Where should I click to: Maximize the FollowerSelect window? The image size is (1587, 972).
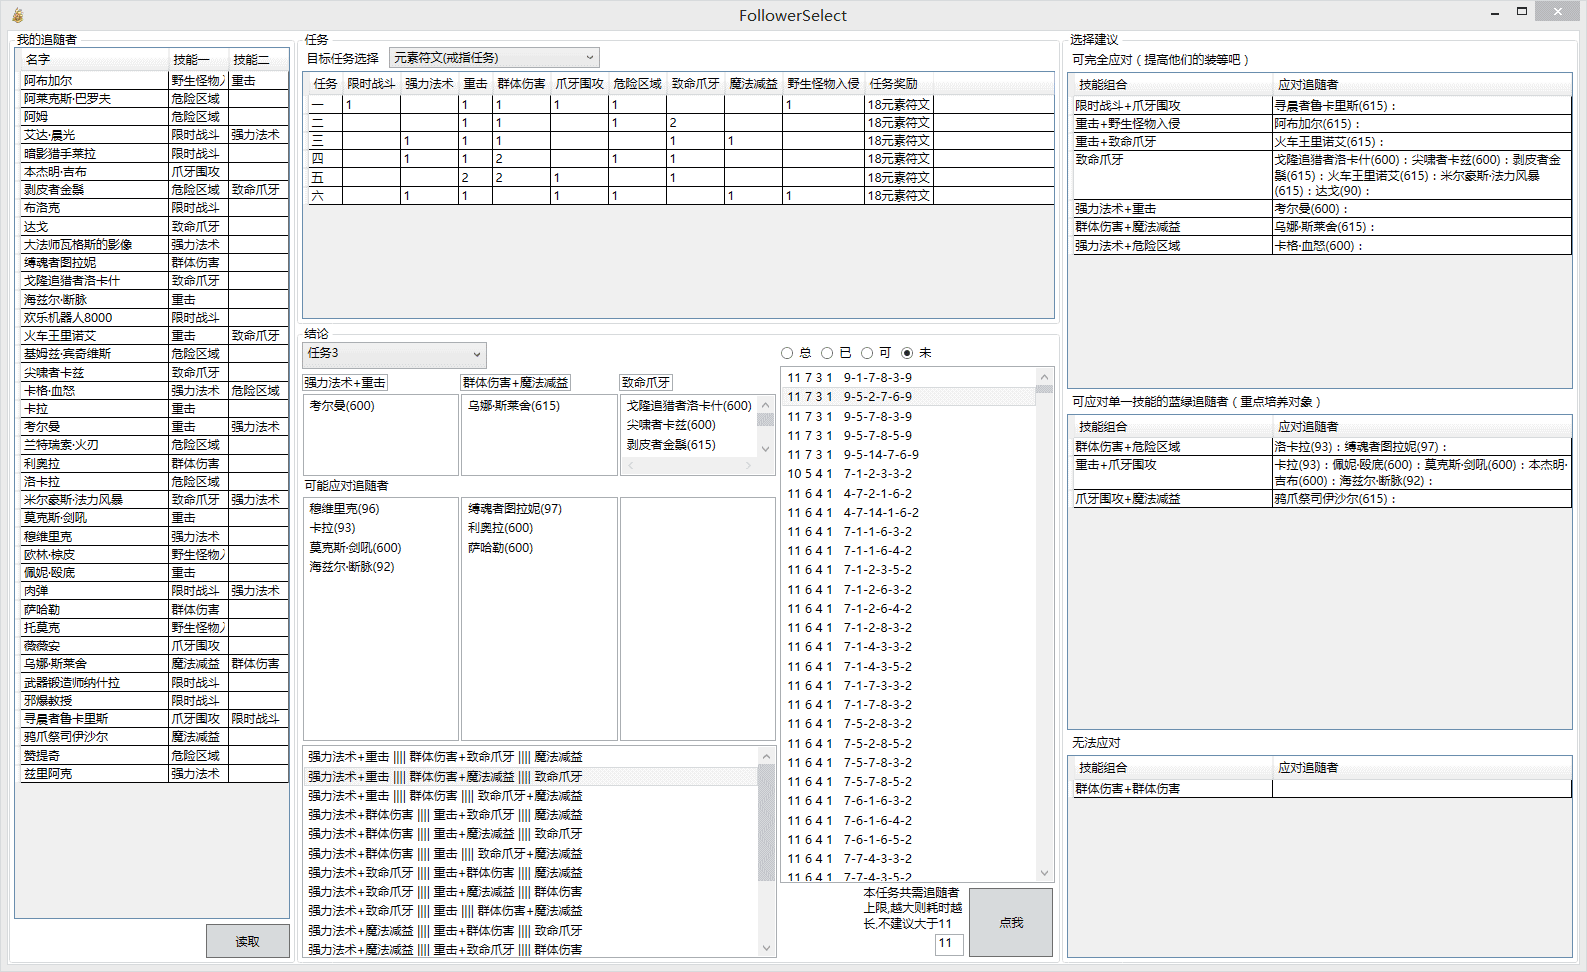pos(1522,12)
